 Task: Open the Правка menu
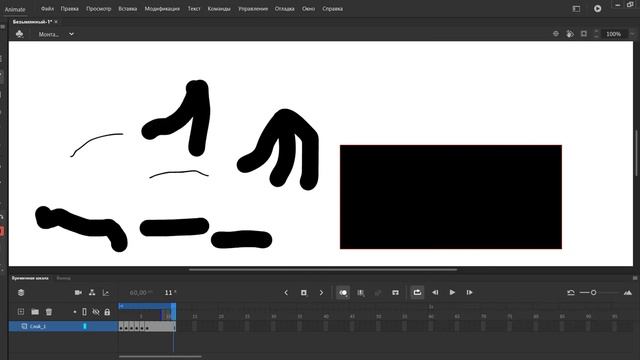pos(69,9)
